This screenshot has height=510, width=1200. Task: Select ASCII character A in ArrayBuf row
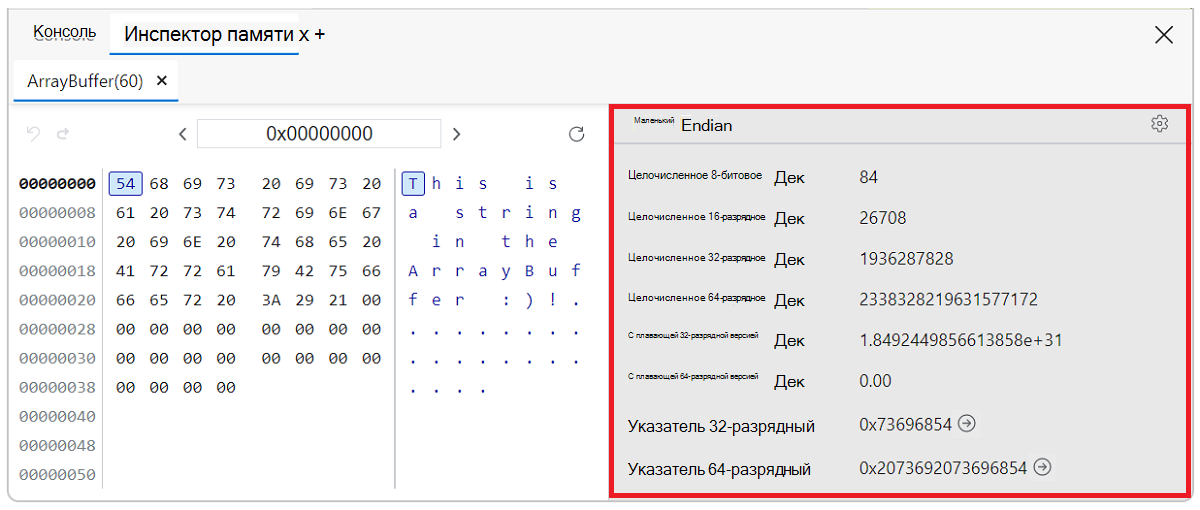click(x=414, y=271)
